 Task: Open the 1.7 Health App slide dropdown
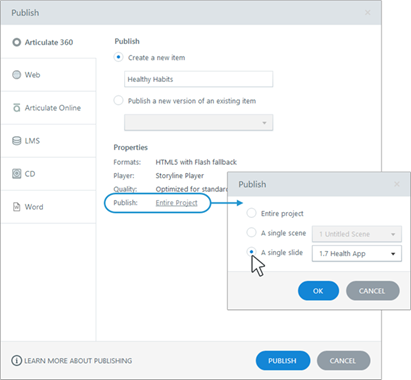pos(357,254)
